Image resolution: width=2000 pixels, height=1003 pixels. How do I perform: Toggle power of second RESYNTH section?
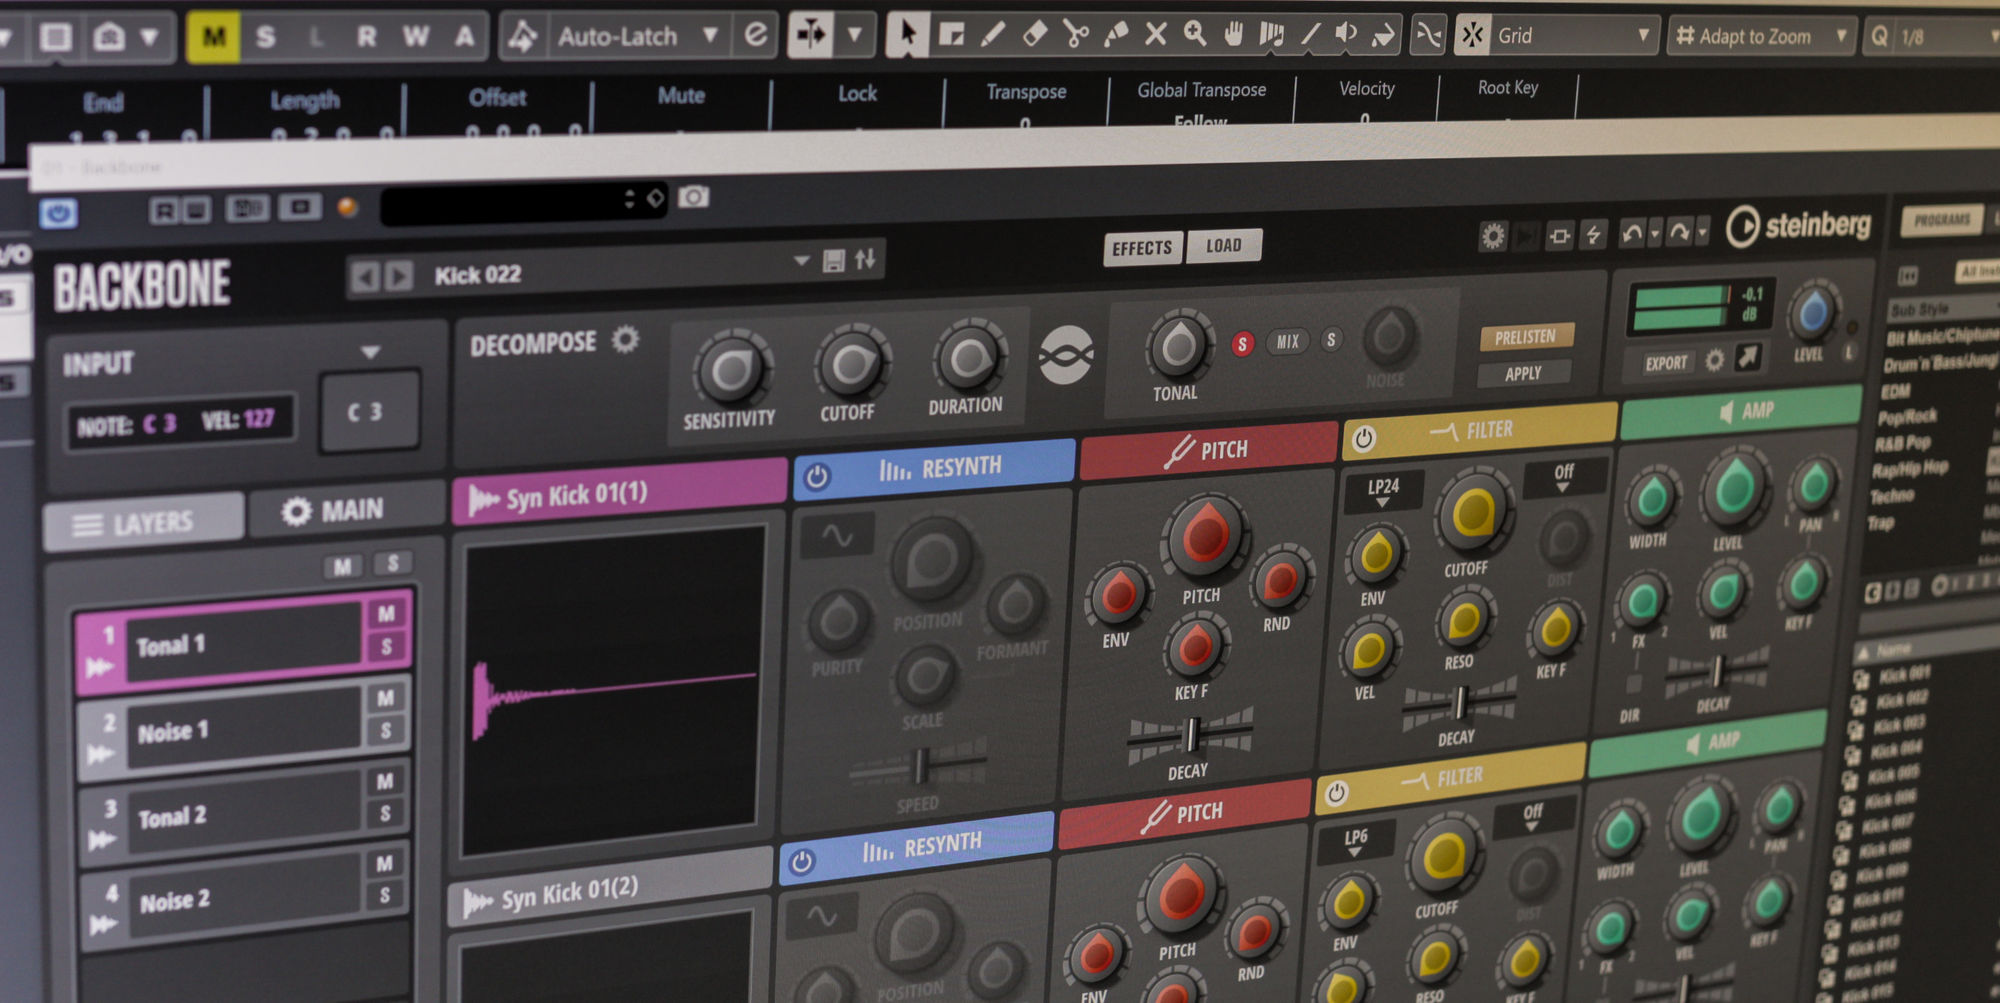coord(802,862)
